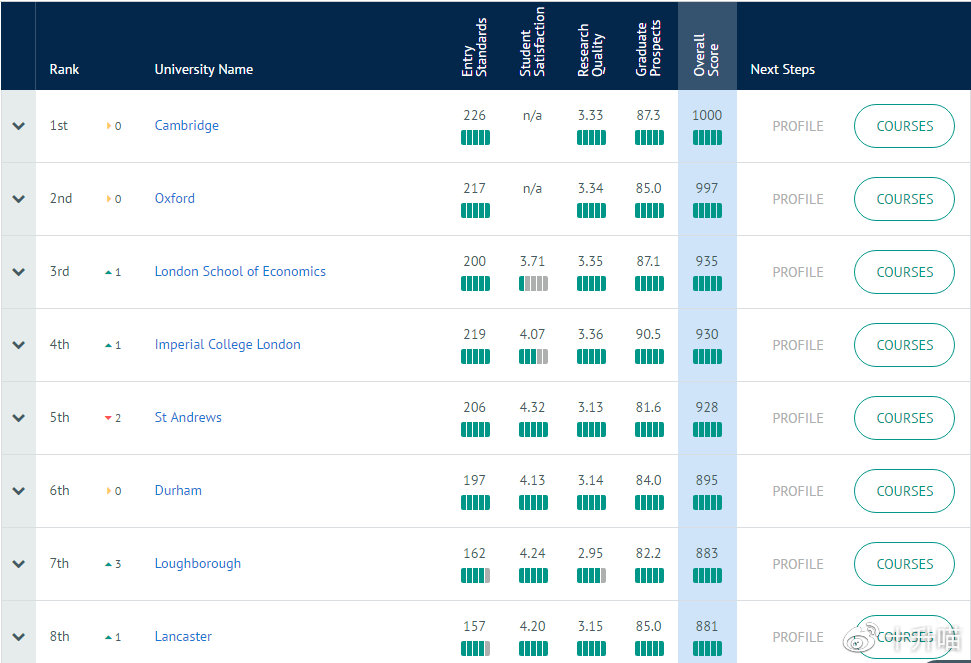Image resolution: width=971 pixels, height=663 pixels.
Task: Click Cambridge's overall score of 1000
Action: [x=707, y=116]
